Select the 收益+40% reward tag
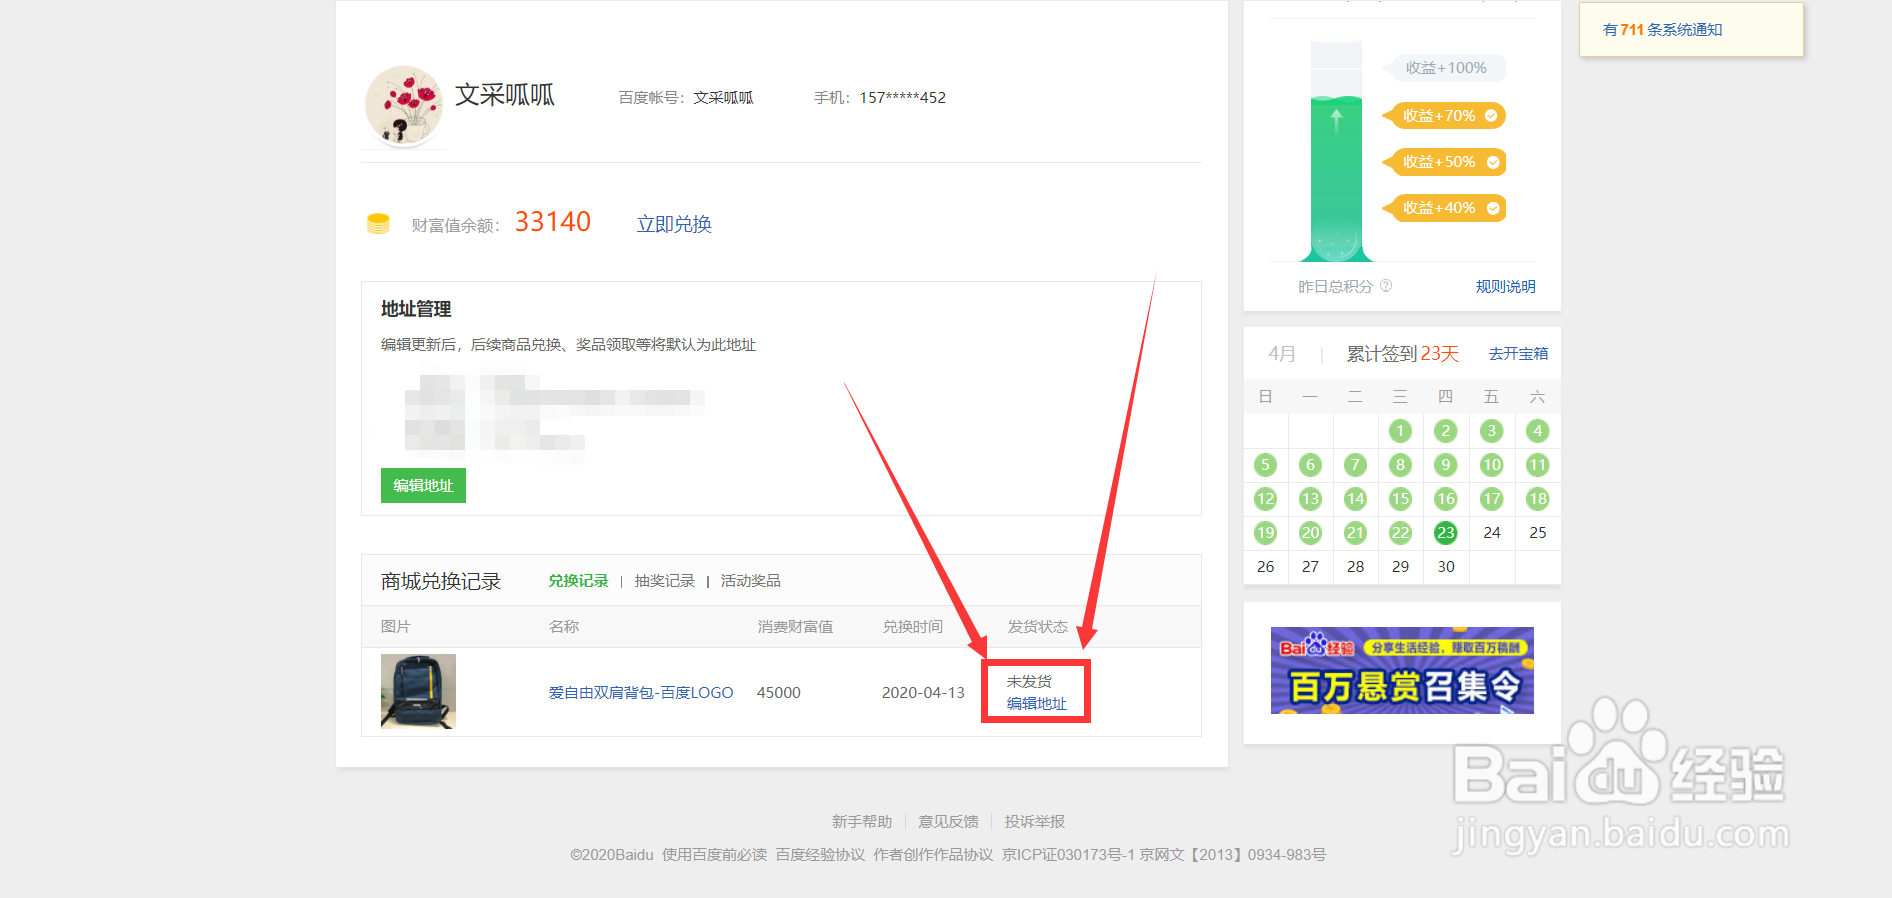Viewport: 1892px width, 898px height. coord(1445,208)
